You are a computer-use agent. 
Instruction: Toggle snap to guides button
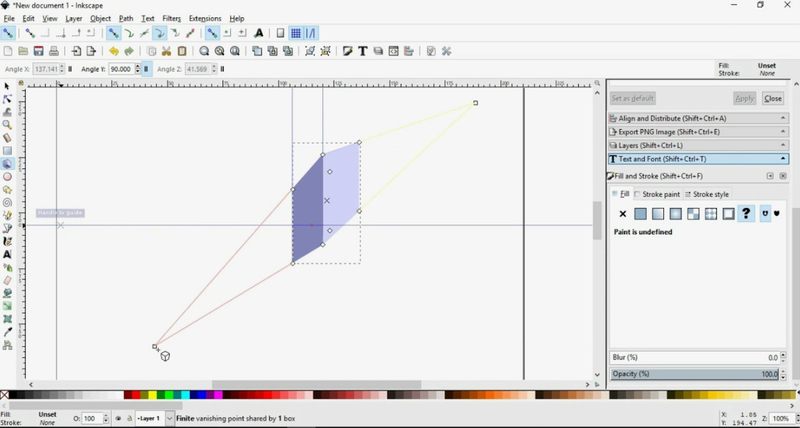[x=311, y=33]
